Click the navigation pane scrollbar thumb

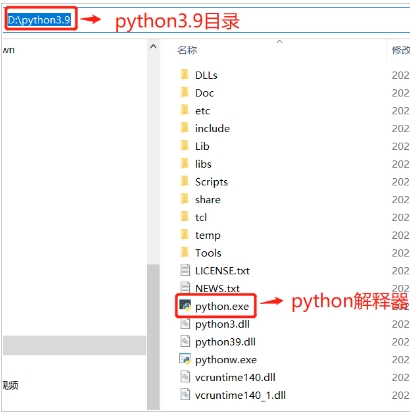pos(153,337)
